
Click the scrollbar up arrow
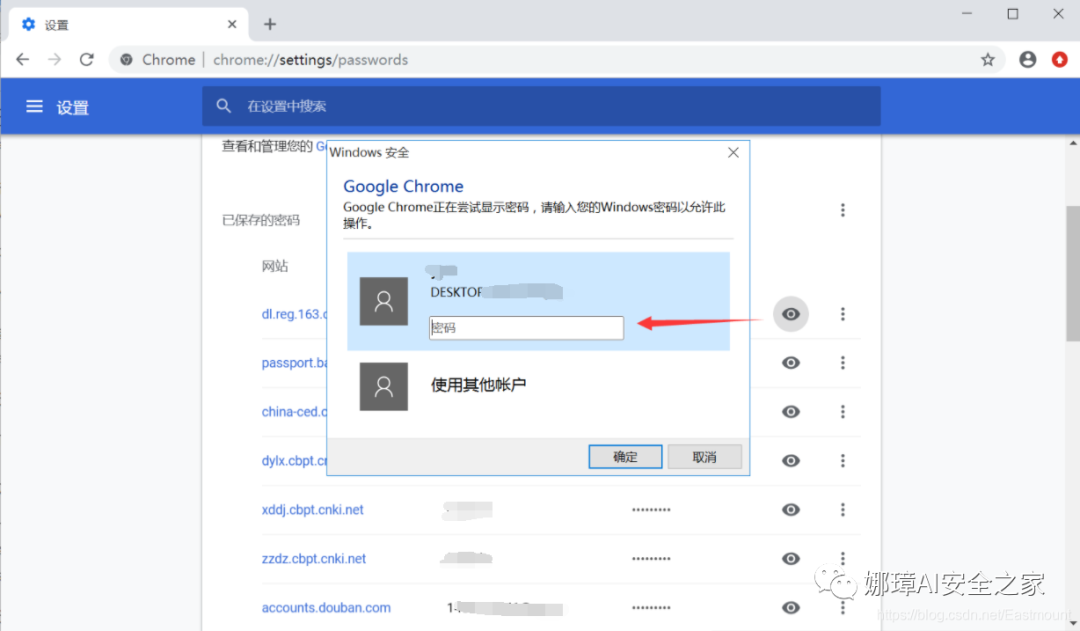(x=1073, y=143)
